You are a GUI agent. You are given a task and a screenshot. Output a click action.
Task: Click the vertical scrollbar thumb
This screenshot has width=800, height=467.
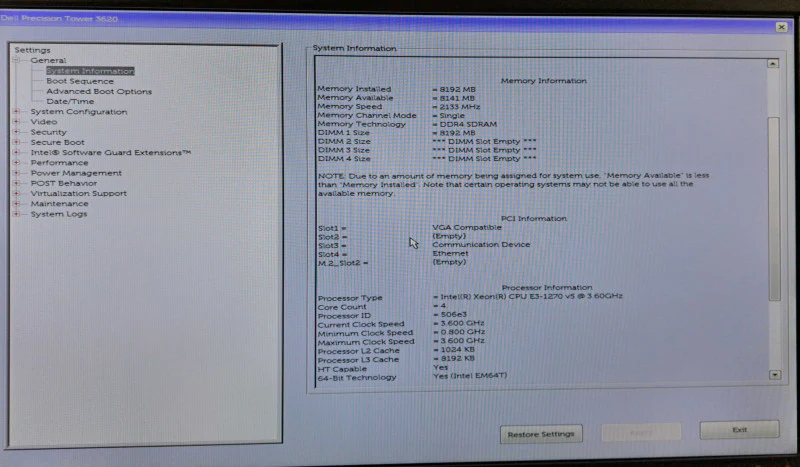(774, 209)
